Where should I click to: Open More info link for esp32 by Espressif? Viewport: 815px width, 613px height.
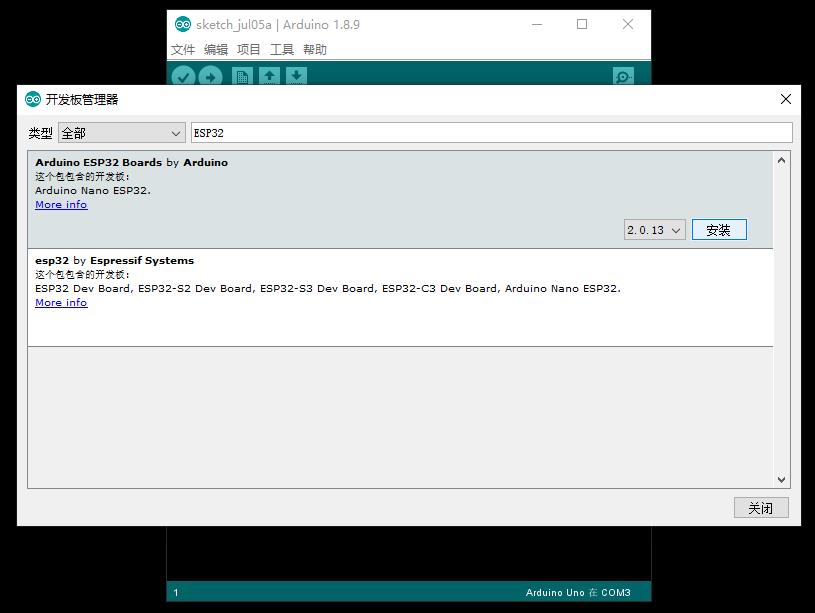(x=61, y=303)
